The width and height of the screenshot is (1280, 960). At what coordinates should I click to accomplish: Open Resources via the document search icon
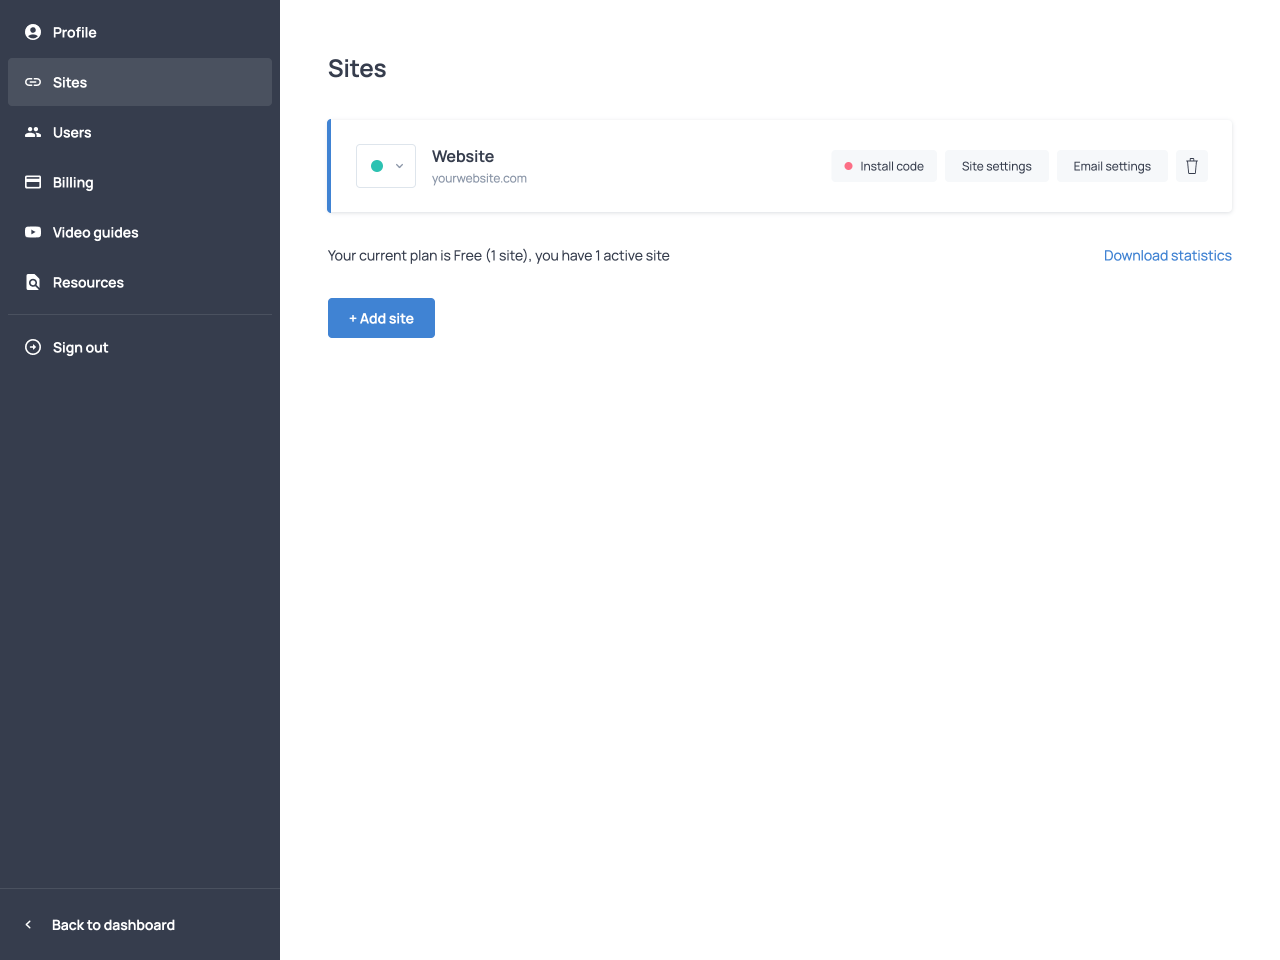pos(33,282)
